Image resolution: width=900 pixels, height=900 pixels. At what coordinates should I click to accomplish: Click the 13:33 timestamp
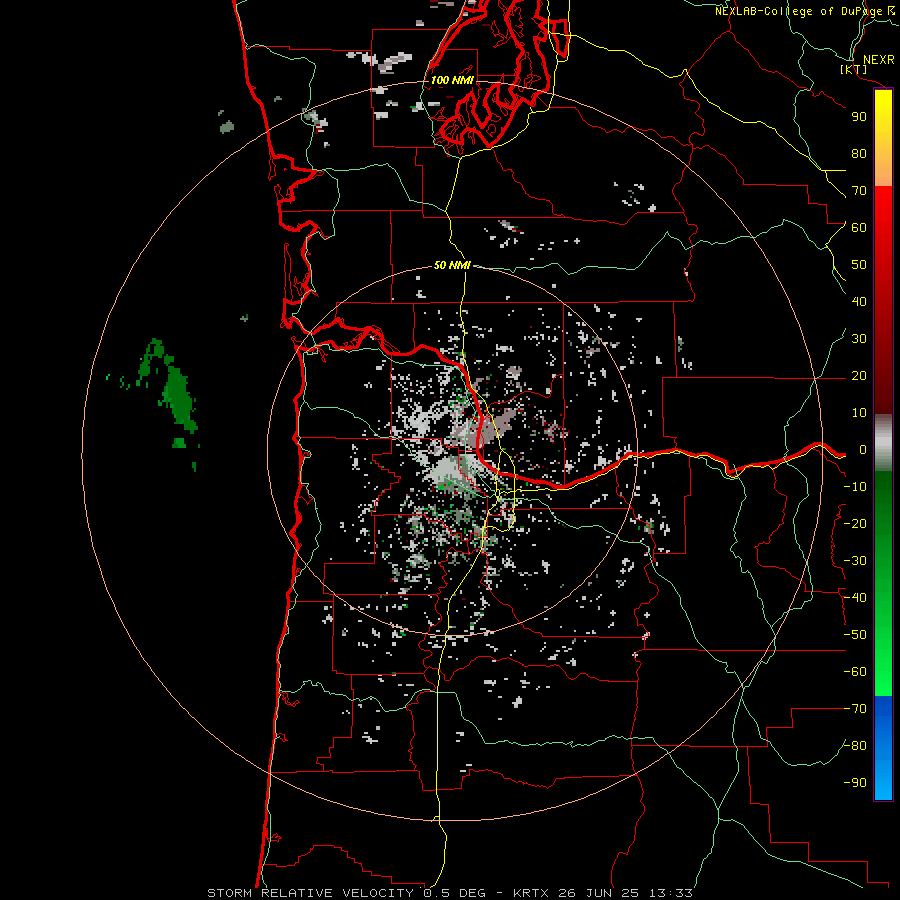tap(670, 893)
